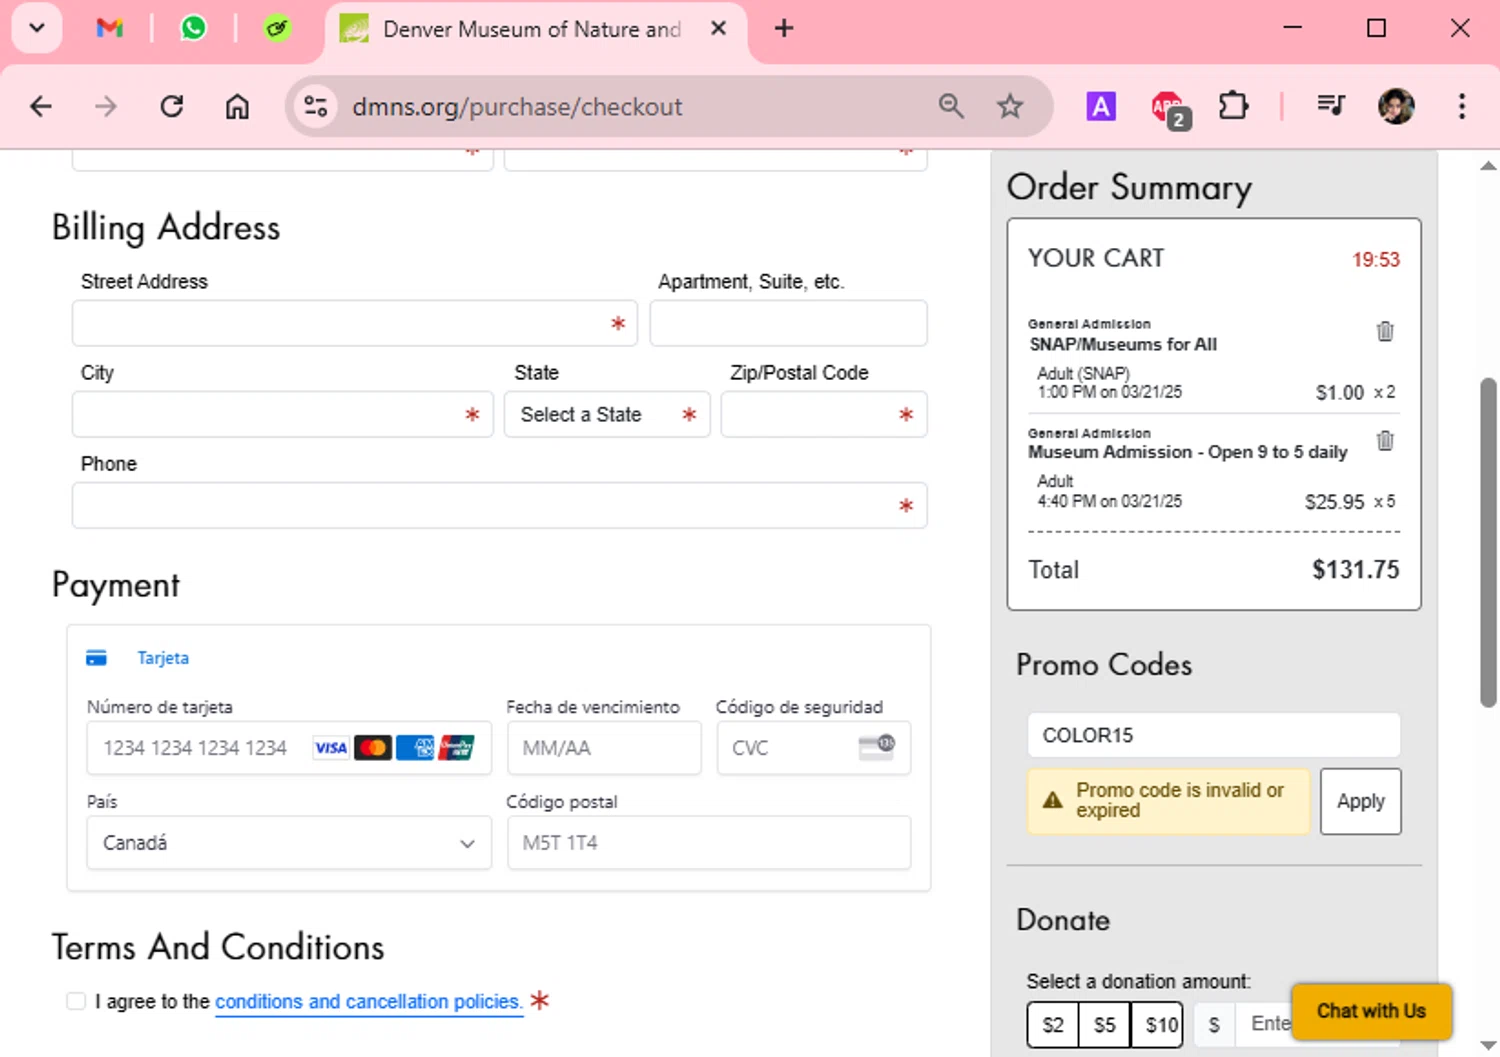Click the blue credit card icon
Viewport: 1500px width, 1057px height.
[96, 658]
